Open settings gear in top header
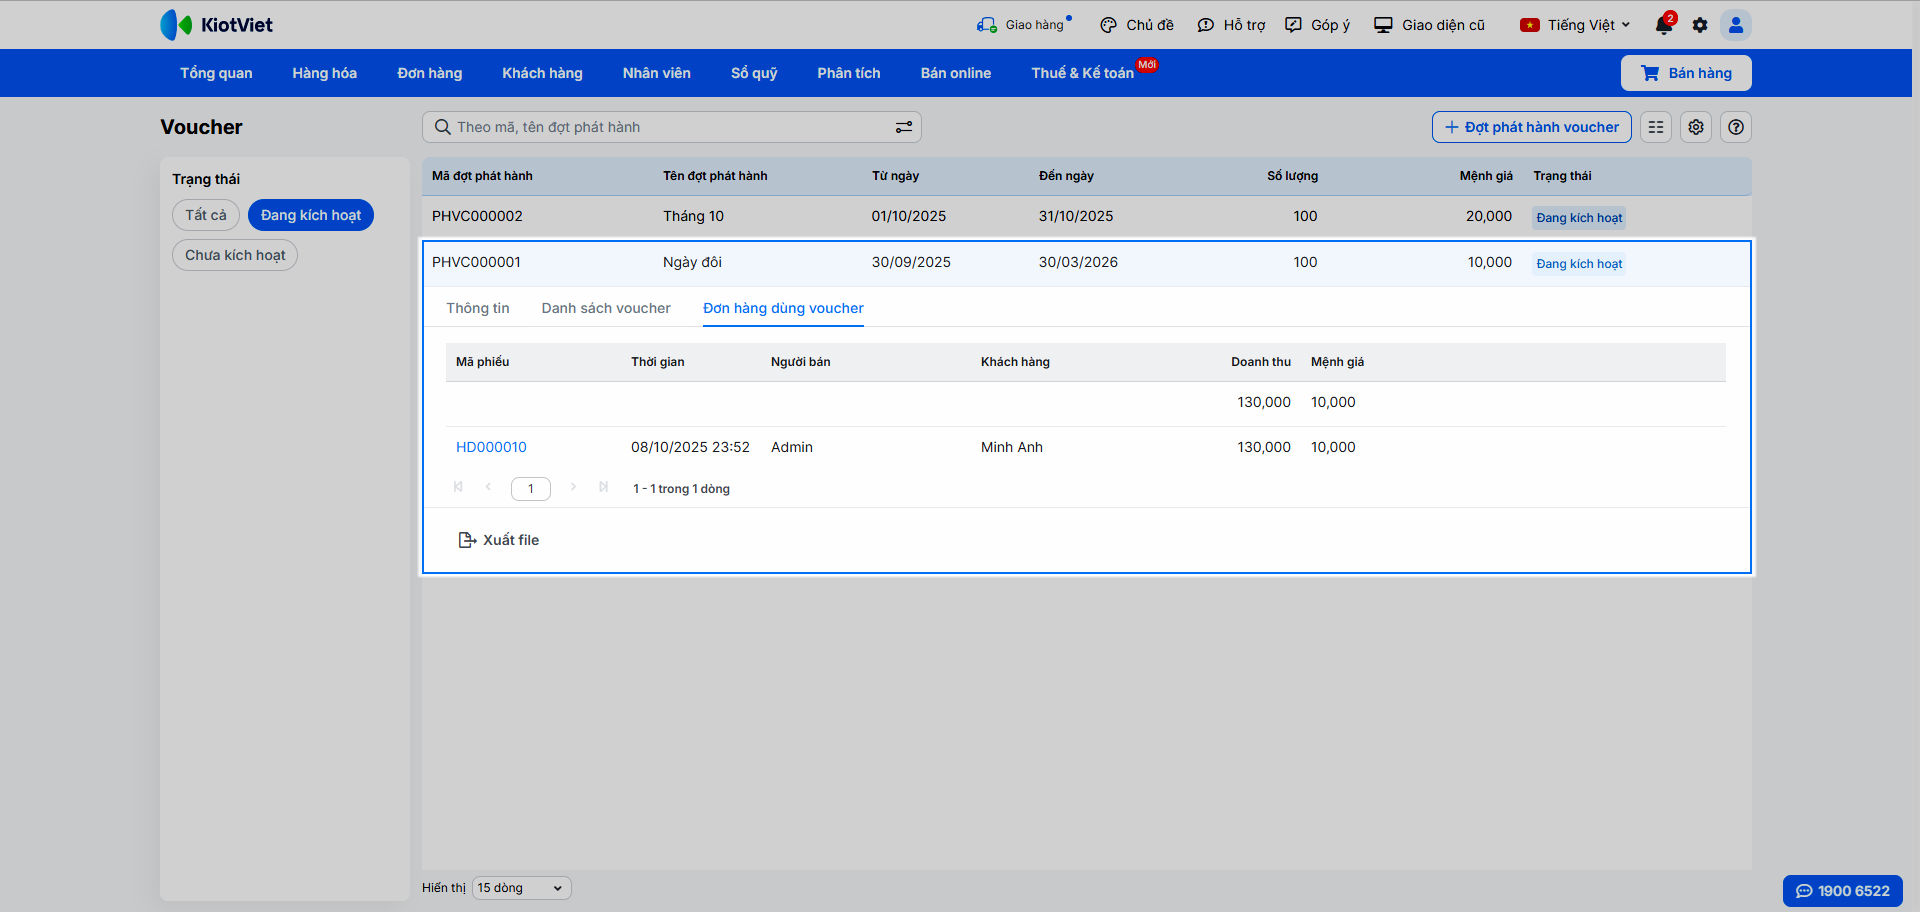This screenshot has width=1920, height=912. pos(1700,25)
